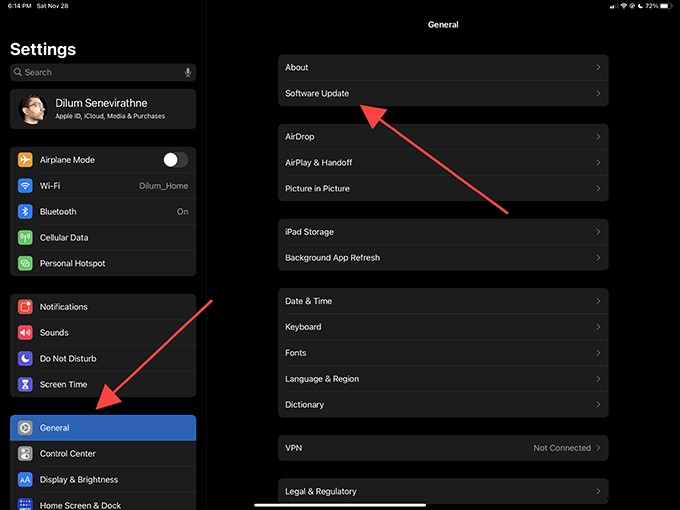Tap the battery icon in status bar
Image resolution: width=680 pixels, height=510 pixels.
[x=667, y=6]
